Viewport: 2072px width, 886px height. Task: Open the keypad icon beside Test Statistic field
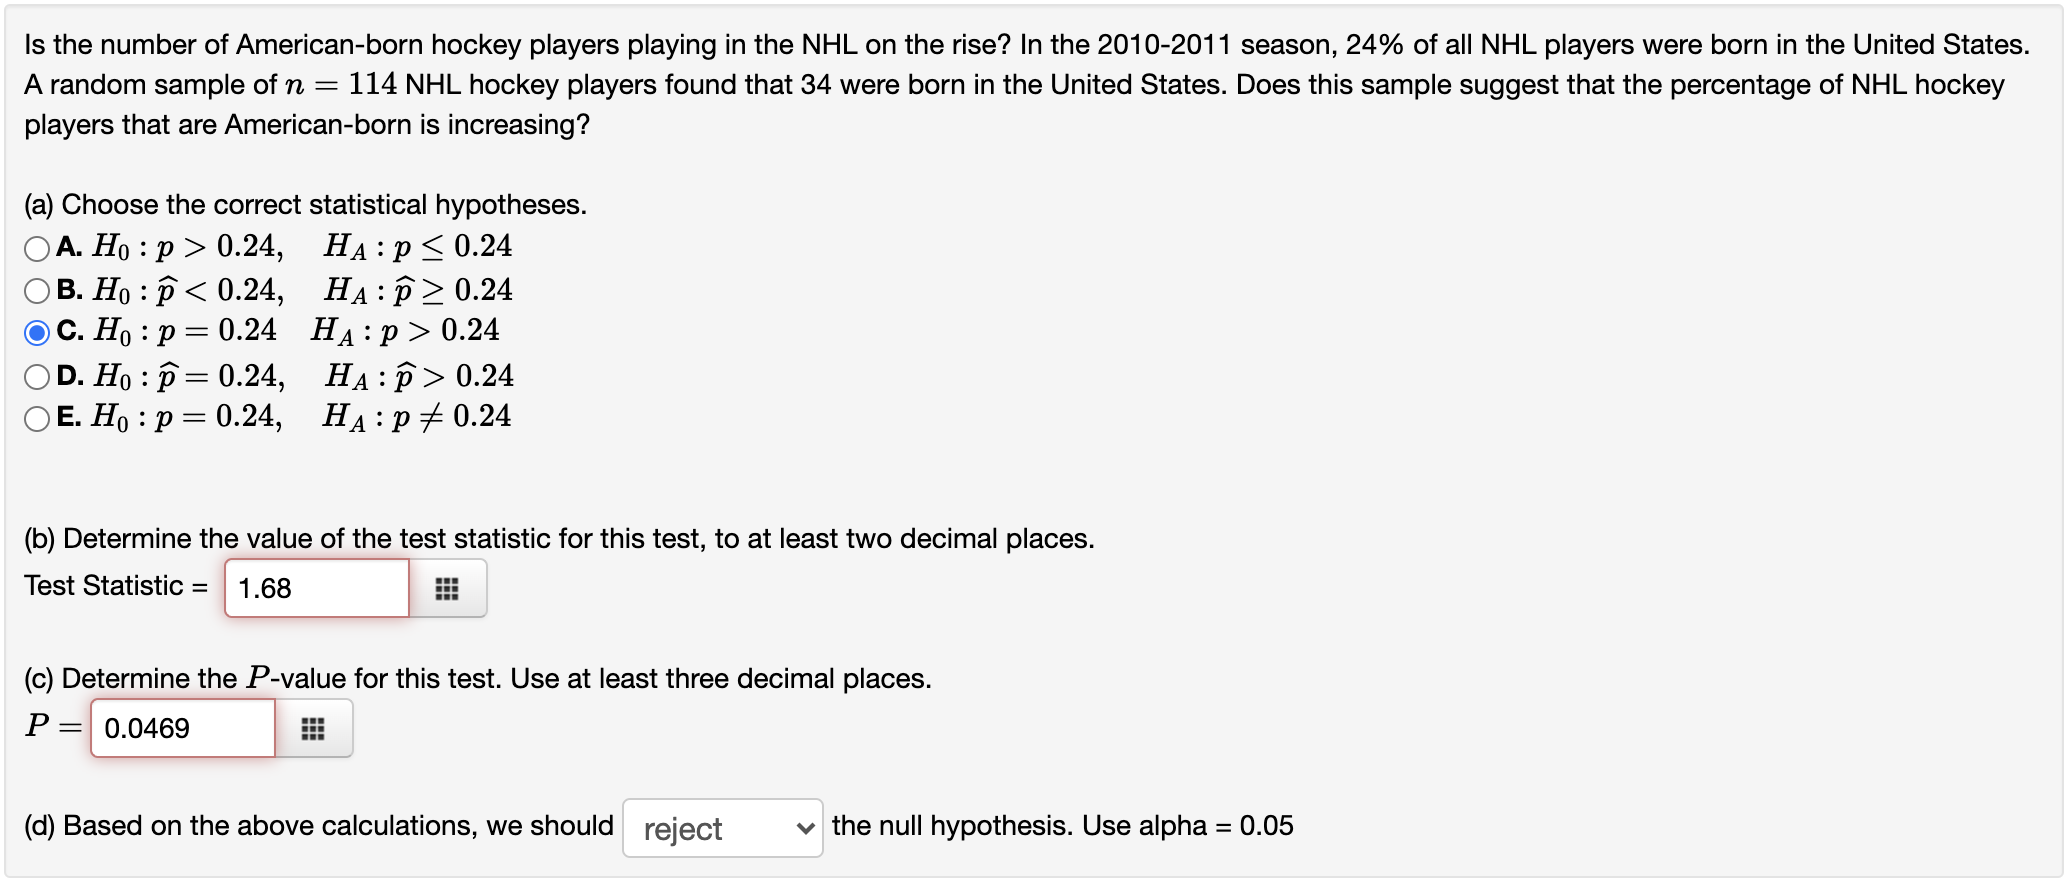click(447, 589)
